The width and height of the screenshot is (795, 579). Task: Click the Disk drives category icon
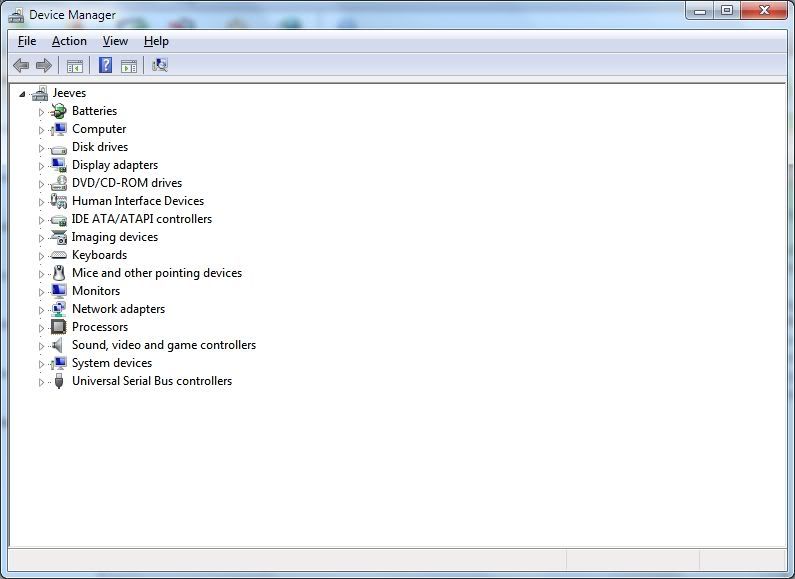click(59, 149)
